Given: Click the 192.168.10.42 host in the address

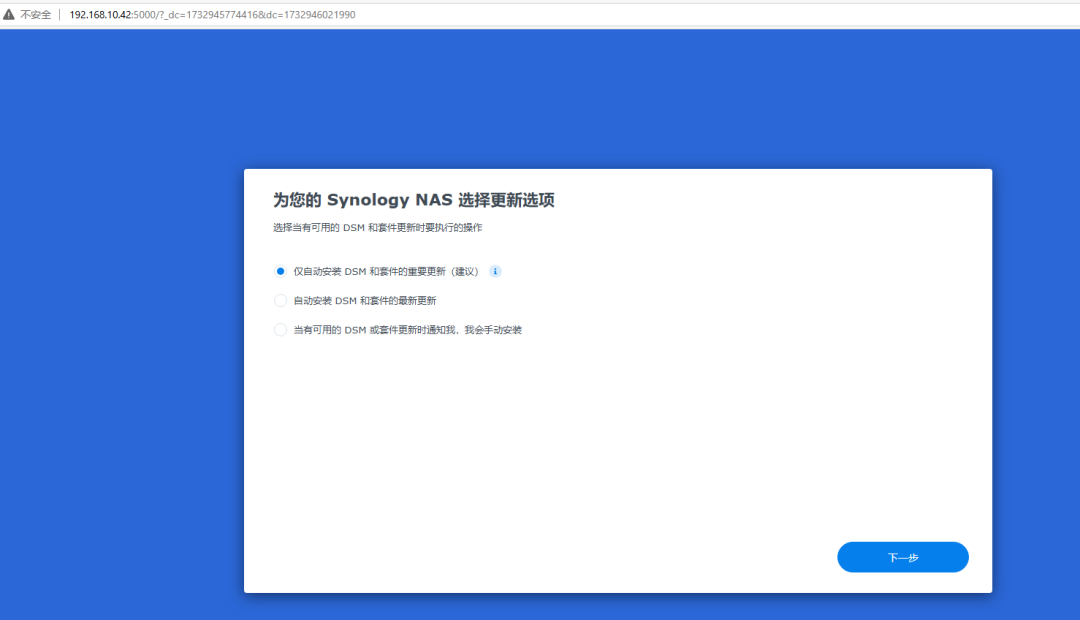Looking at the screenshot, I should 100,15.
